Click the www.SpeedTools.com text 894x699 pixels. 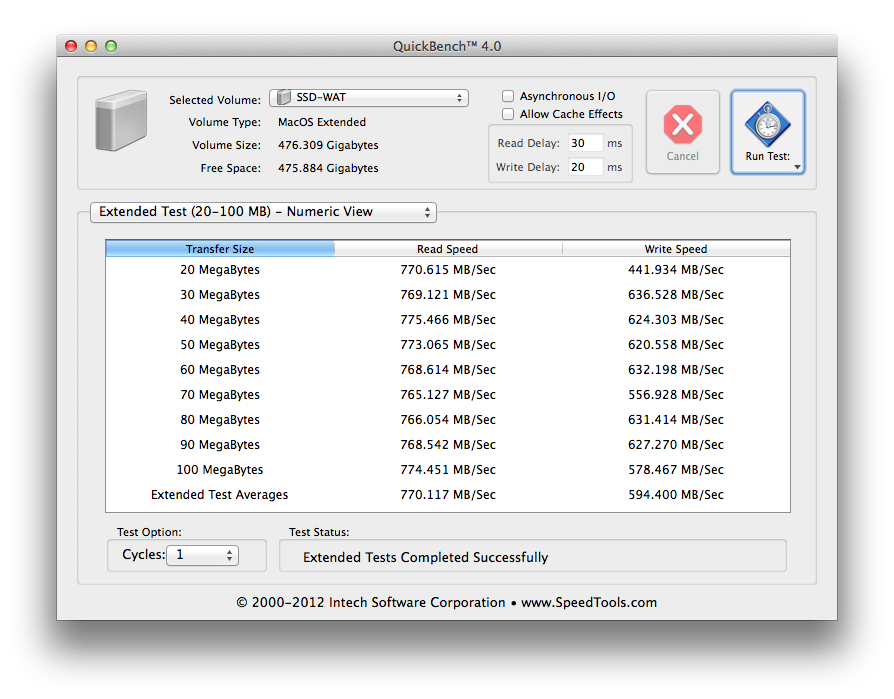pyautogui.click(x=589, y=603)
